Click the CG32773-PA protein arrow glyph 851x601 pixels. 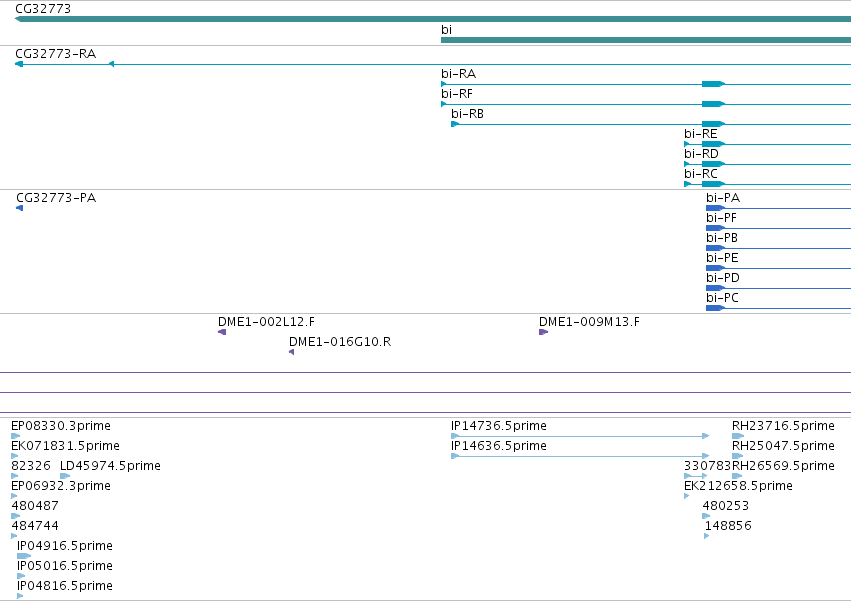tap(20, 208)
